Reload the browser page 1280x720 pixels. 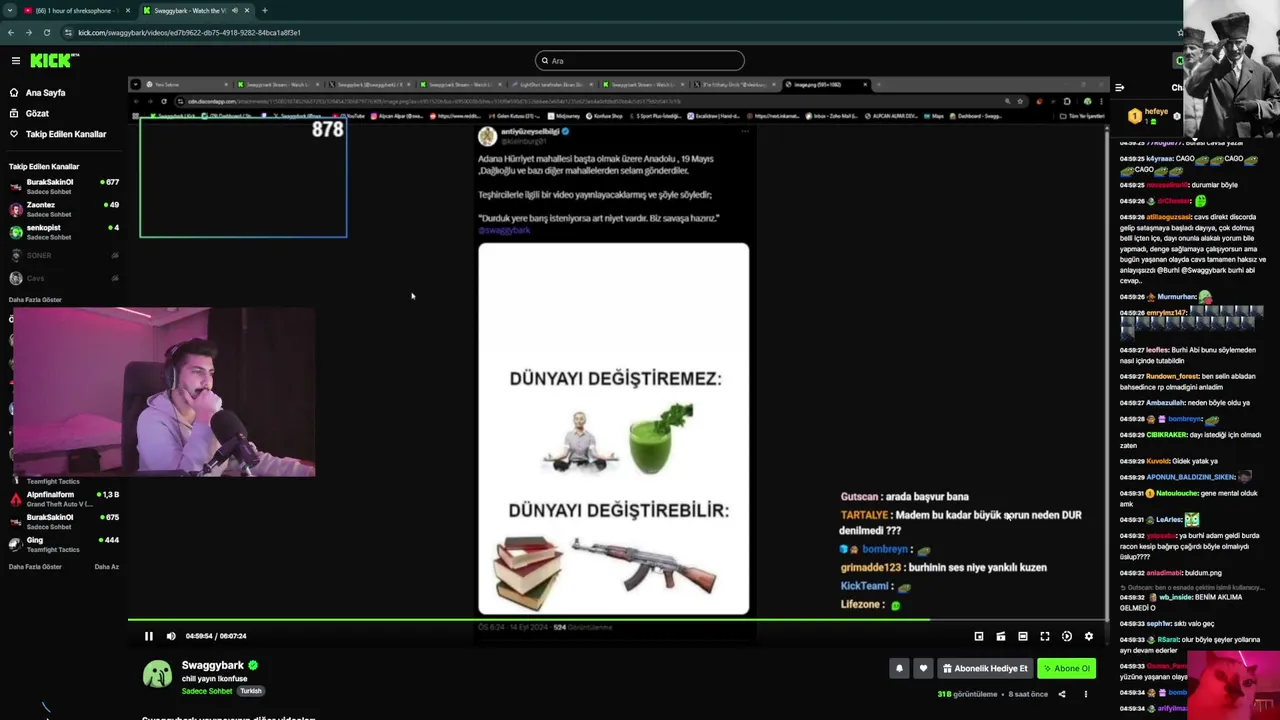[x=47, y=32]
